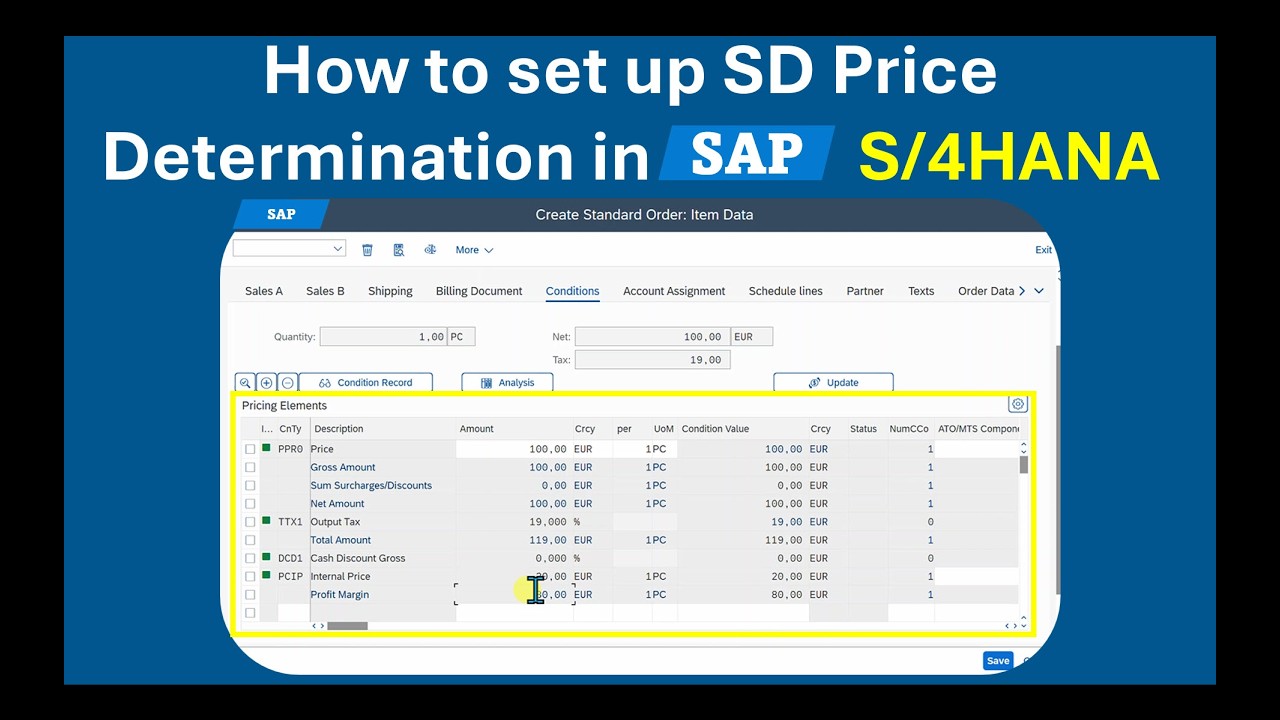The width and height of the screenshot is (1280, 720).
Task: Click the SAP logo in the header
Action: [x=281, y=214]
